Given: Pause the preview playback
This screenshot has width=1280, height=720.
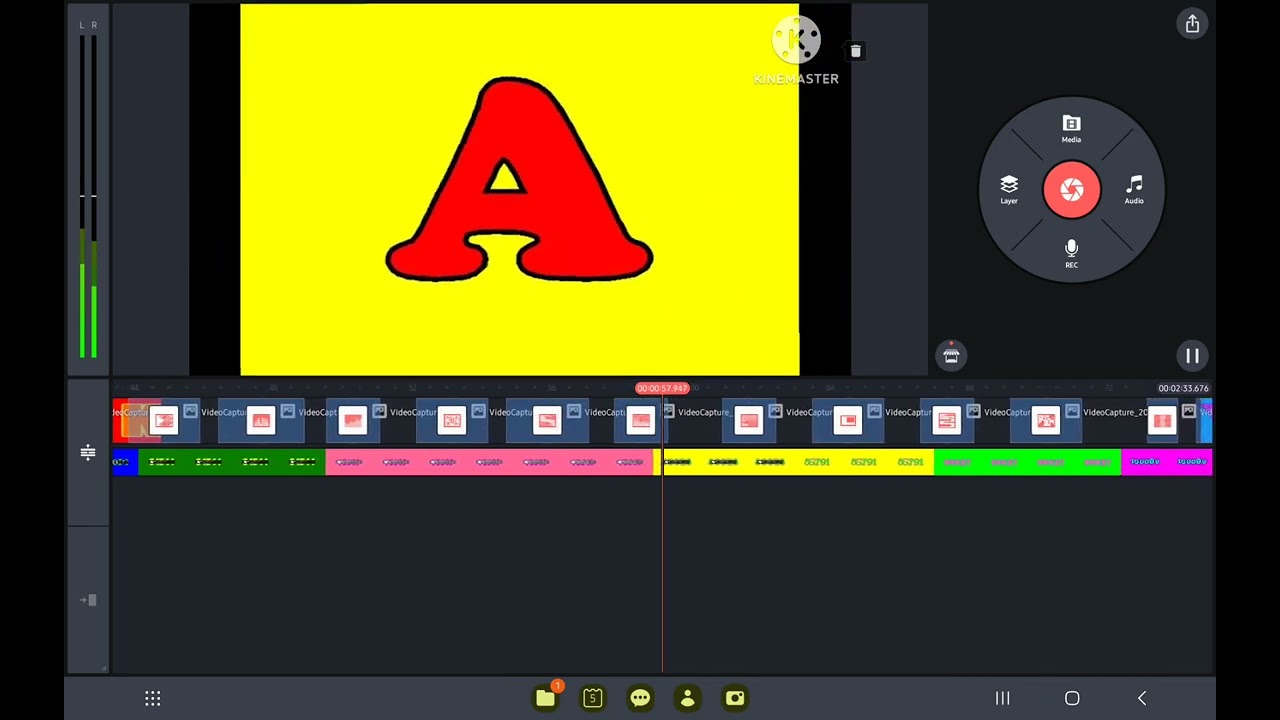Looking at the screenshot, I should click(x=1192, y=355).
